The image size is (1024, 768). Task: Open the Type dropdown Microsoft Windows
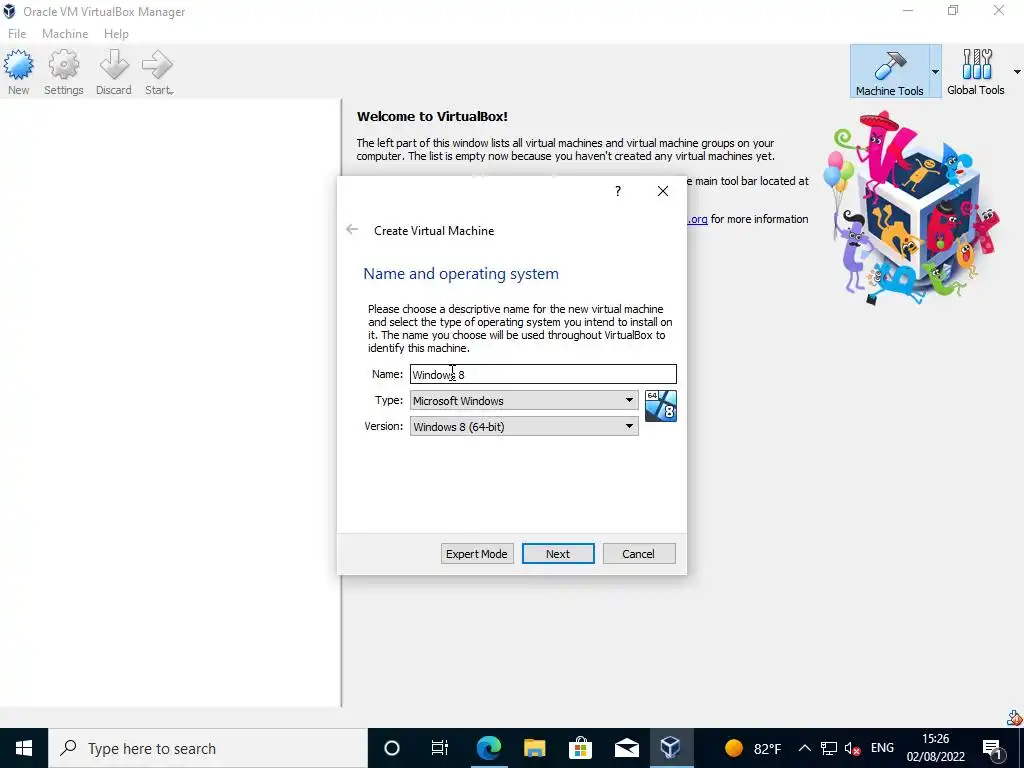pyautogui.click(x=524, y=400)
